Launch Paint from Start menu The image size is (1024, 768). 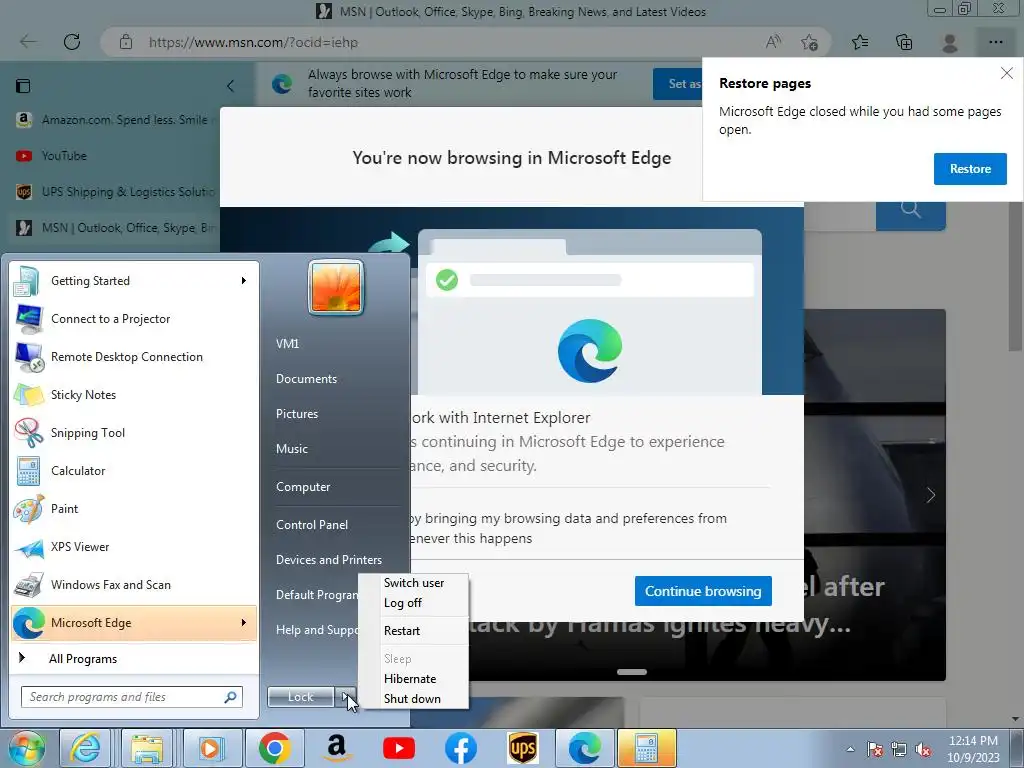pyautogui.click(x=134, y=509)
